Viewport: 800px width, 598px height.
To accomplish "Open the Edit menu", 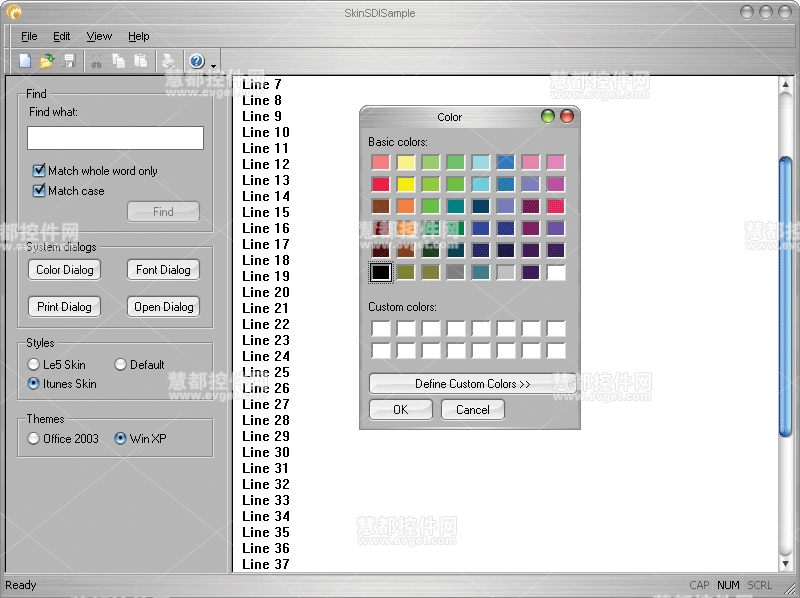I will tap(62, 36).
